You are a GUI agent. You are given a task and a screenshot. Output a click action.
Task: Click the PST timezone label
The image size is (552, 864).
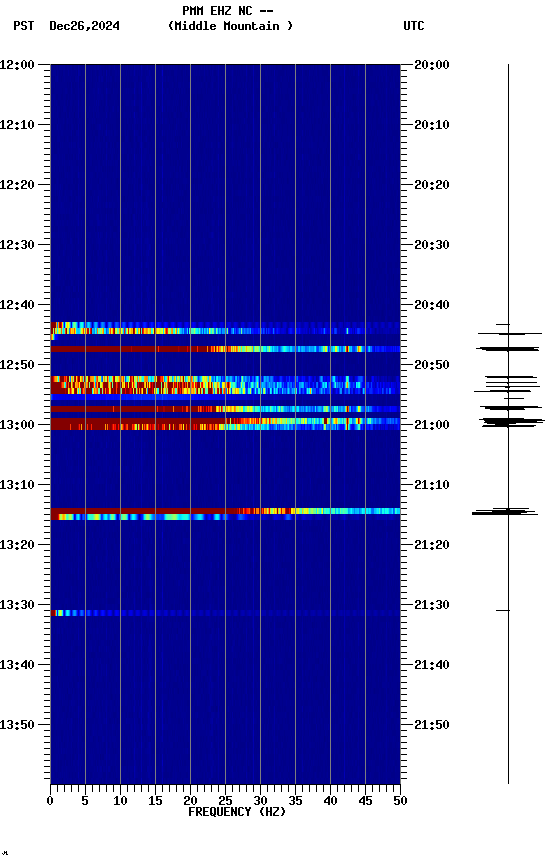24,26
